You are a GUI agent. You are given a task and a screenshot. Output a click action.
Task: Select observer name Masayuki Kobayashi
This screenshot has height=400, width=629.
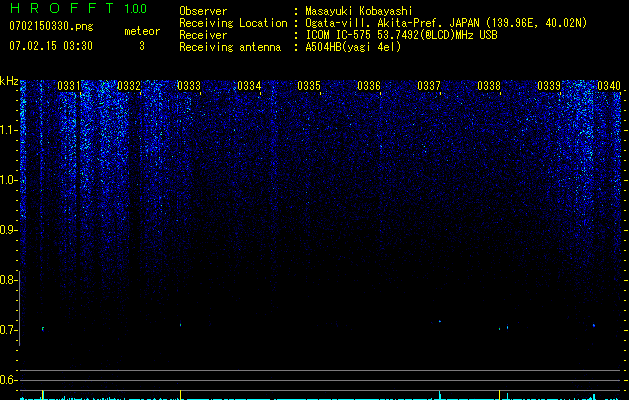point(359,11)
